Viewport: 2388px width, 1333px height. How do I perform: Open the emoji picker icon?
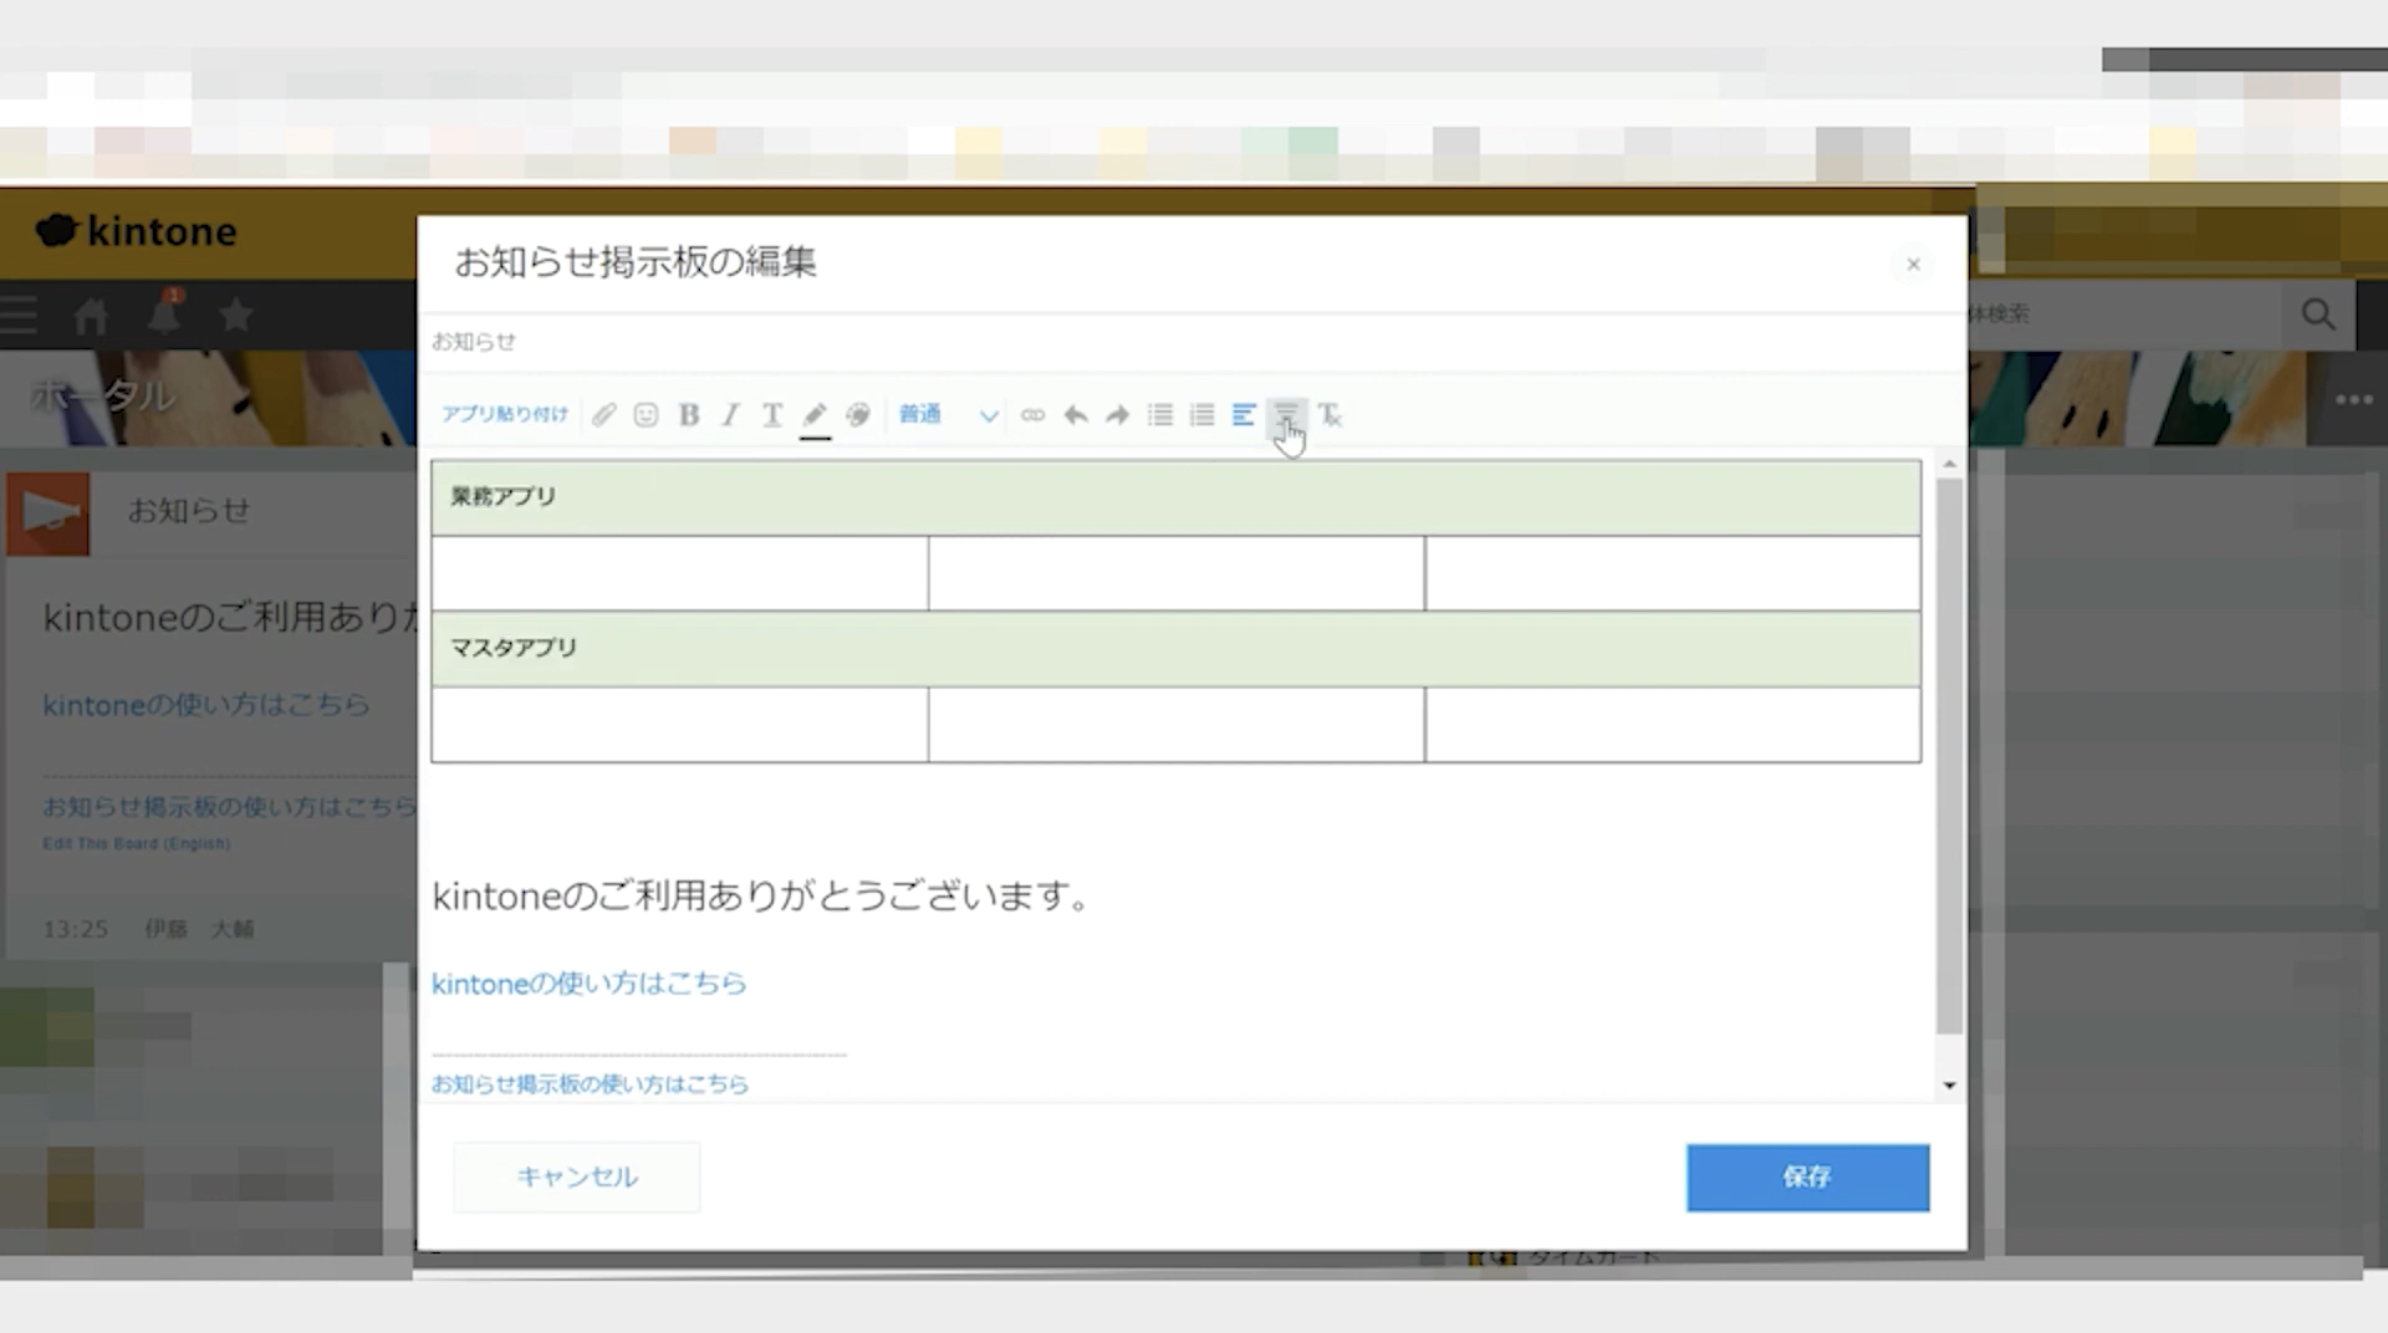[x=645, y=414]
